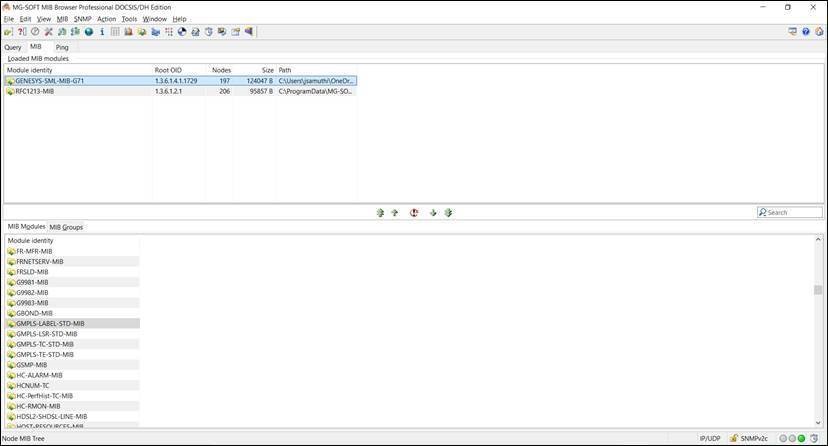Image resolution: width=828 pixels, height=446 pixels.
Task: Switch to the Ping tab
Action: [x=62, y=47]
